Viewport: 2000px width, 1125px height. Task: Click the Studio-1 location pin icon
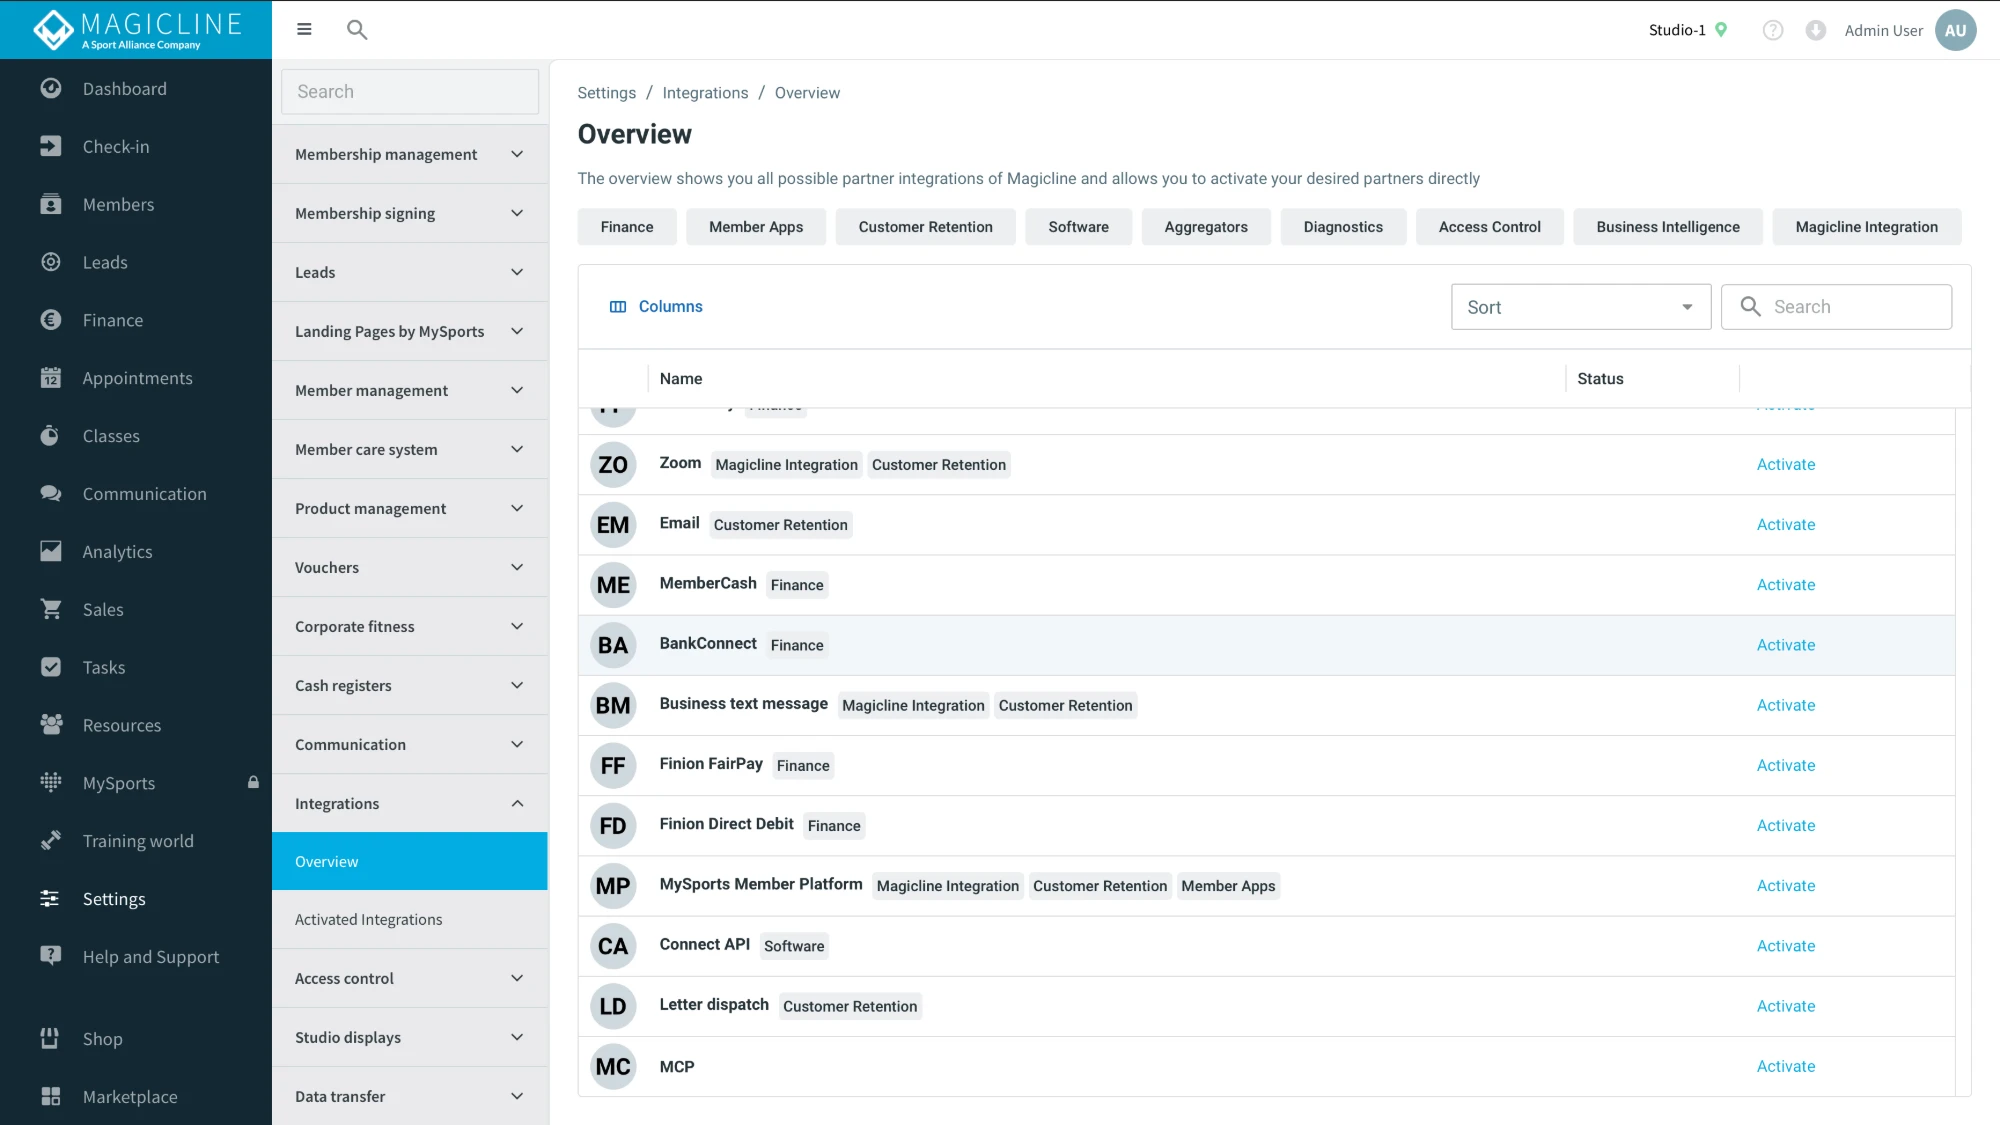click(1721, 30)
